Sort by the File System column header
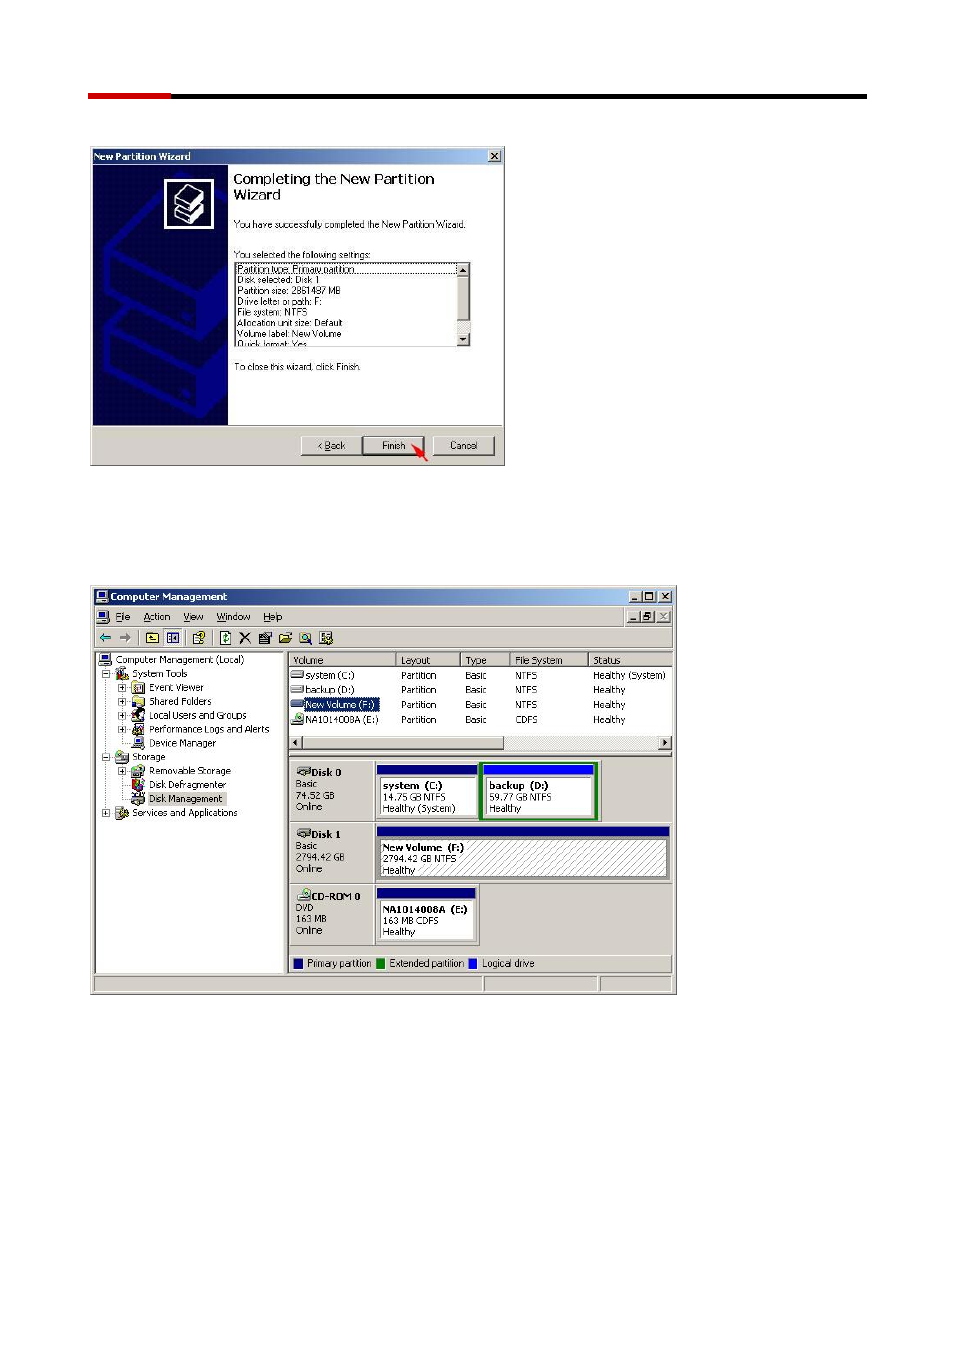 click(549, 660)
